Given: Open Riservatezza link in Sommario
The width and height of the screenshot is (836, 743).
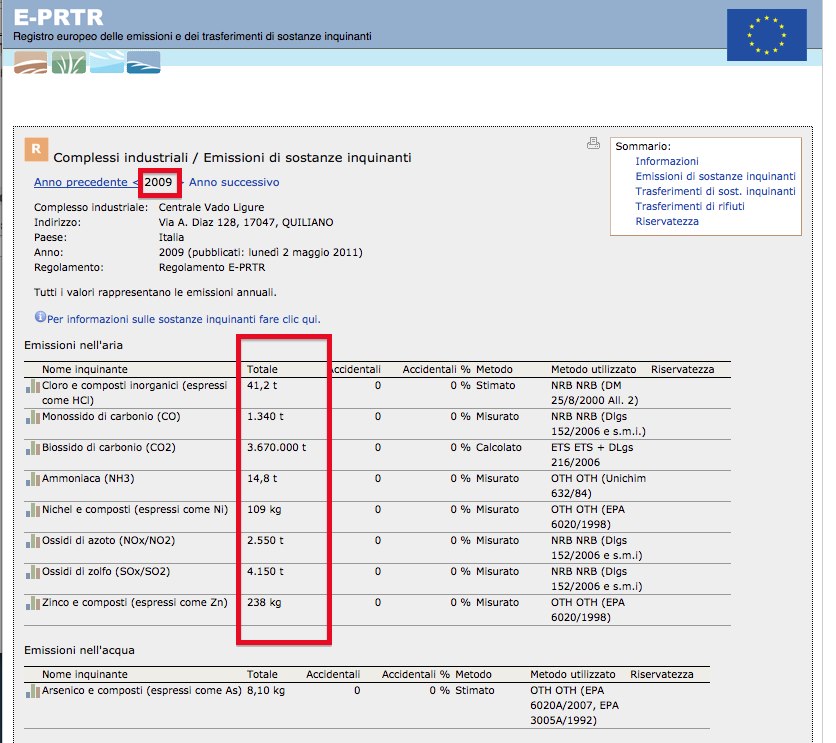Looking at the screenshot, I should [x=666, y=221].
